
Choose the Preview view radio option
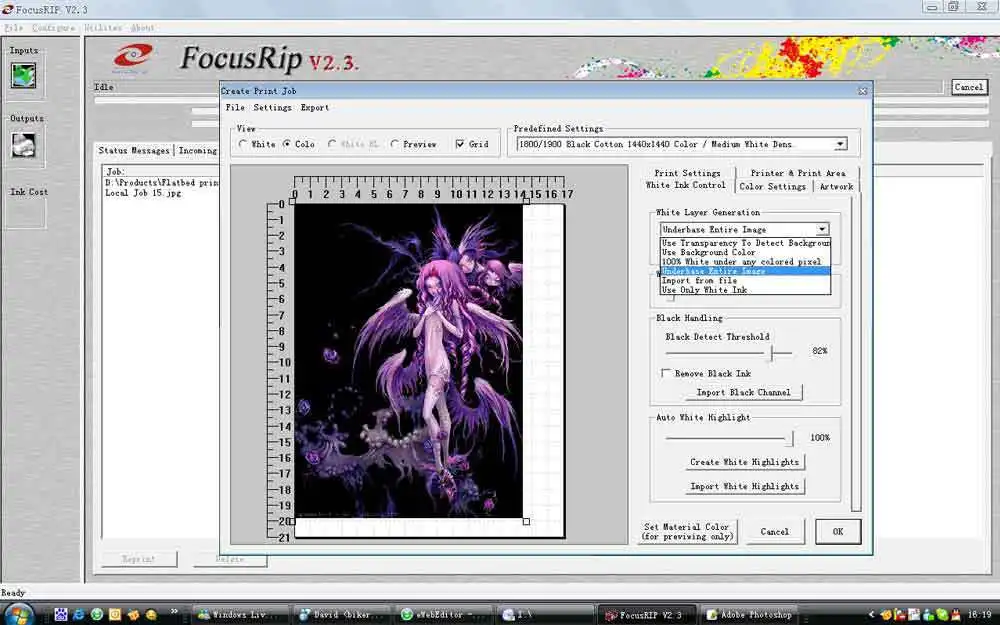tap(395, 144)
